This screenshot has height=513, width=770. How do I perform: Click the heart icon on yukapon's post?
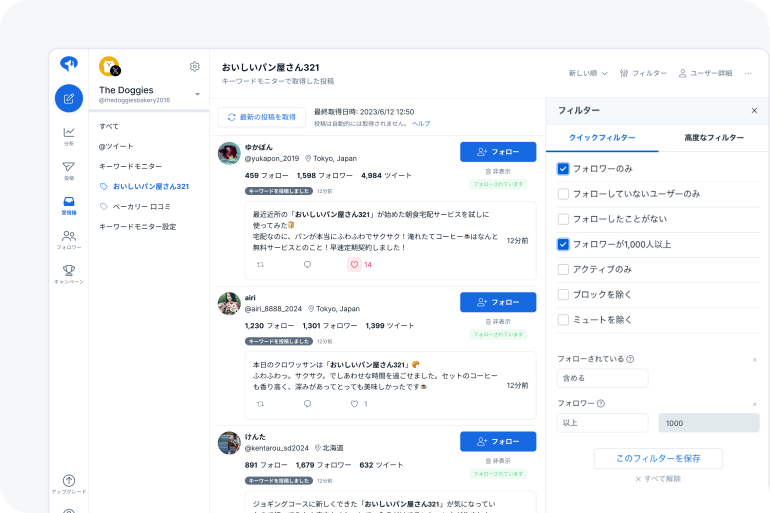tap(354, 265)
